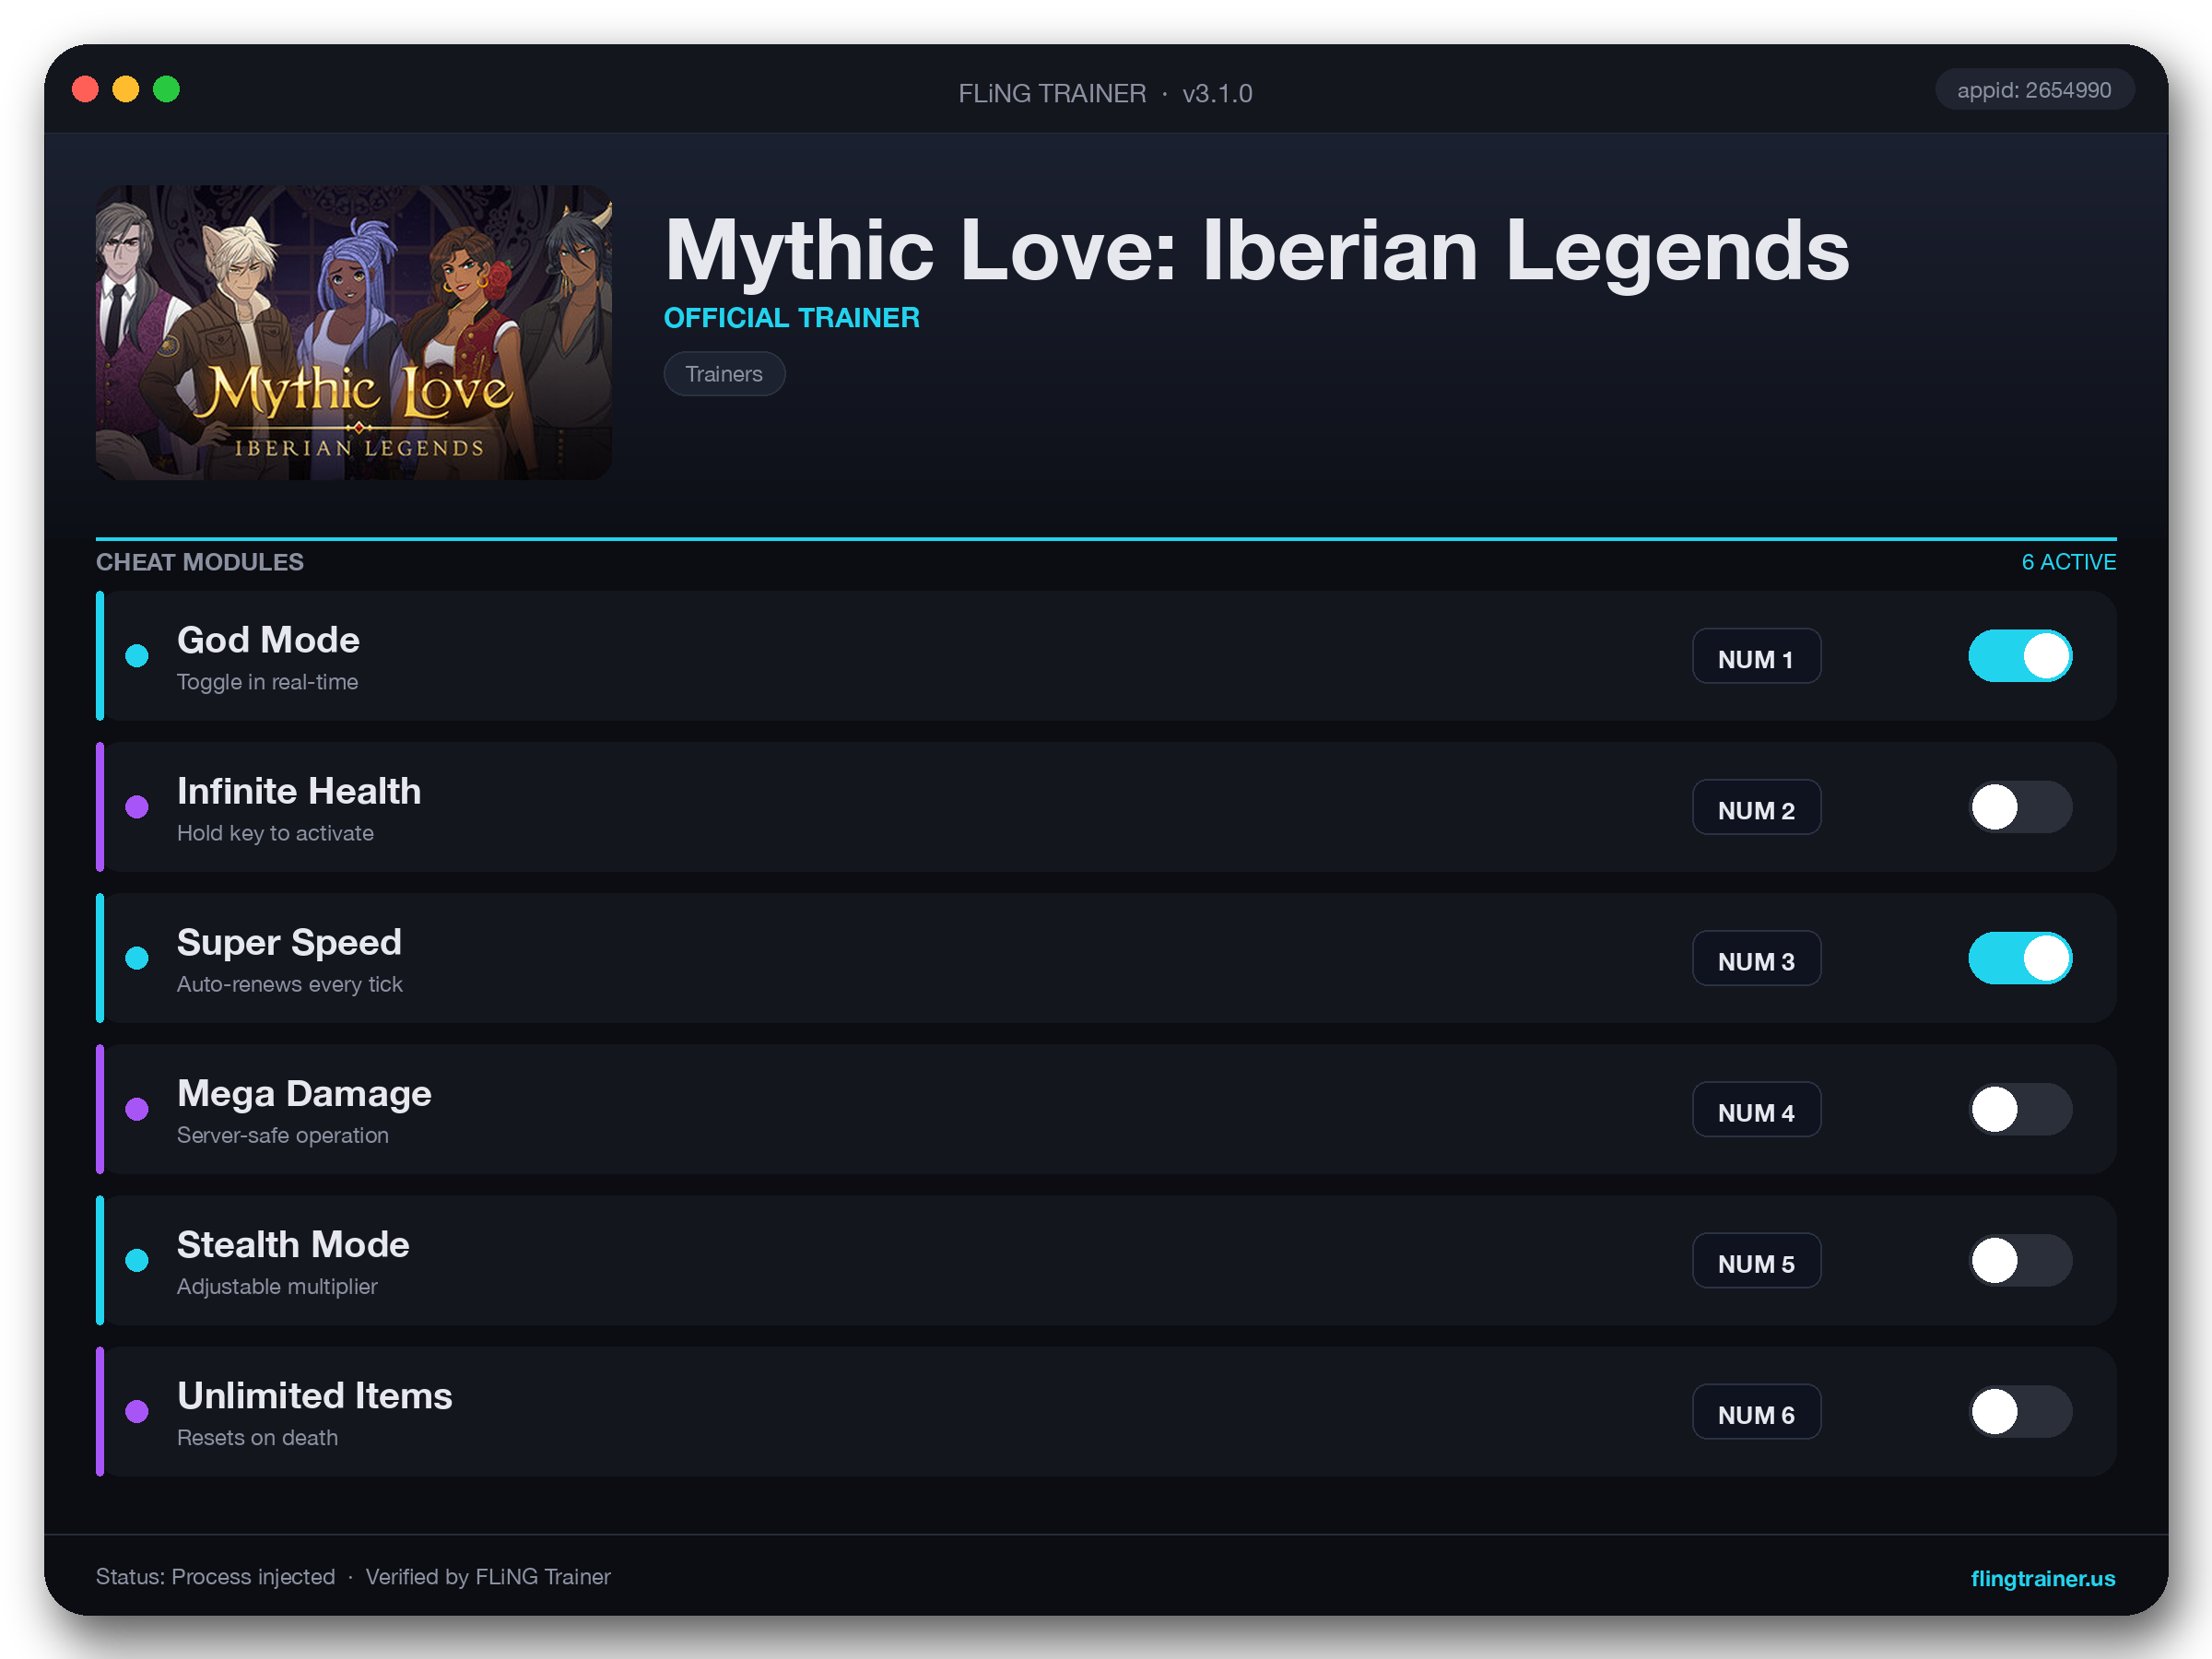This screenshot has width=2212, height=1659.
Task: Click the NUM 2 hotkey button
Action: 1756,808
